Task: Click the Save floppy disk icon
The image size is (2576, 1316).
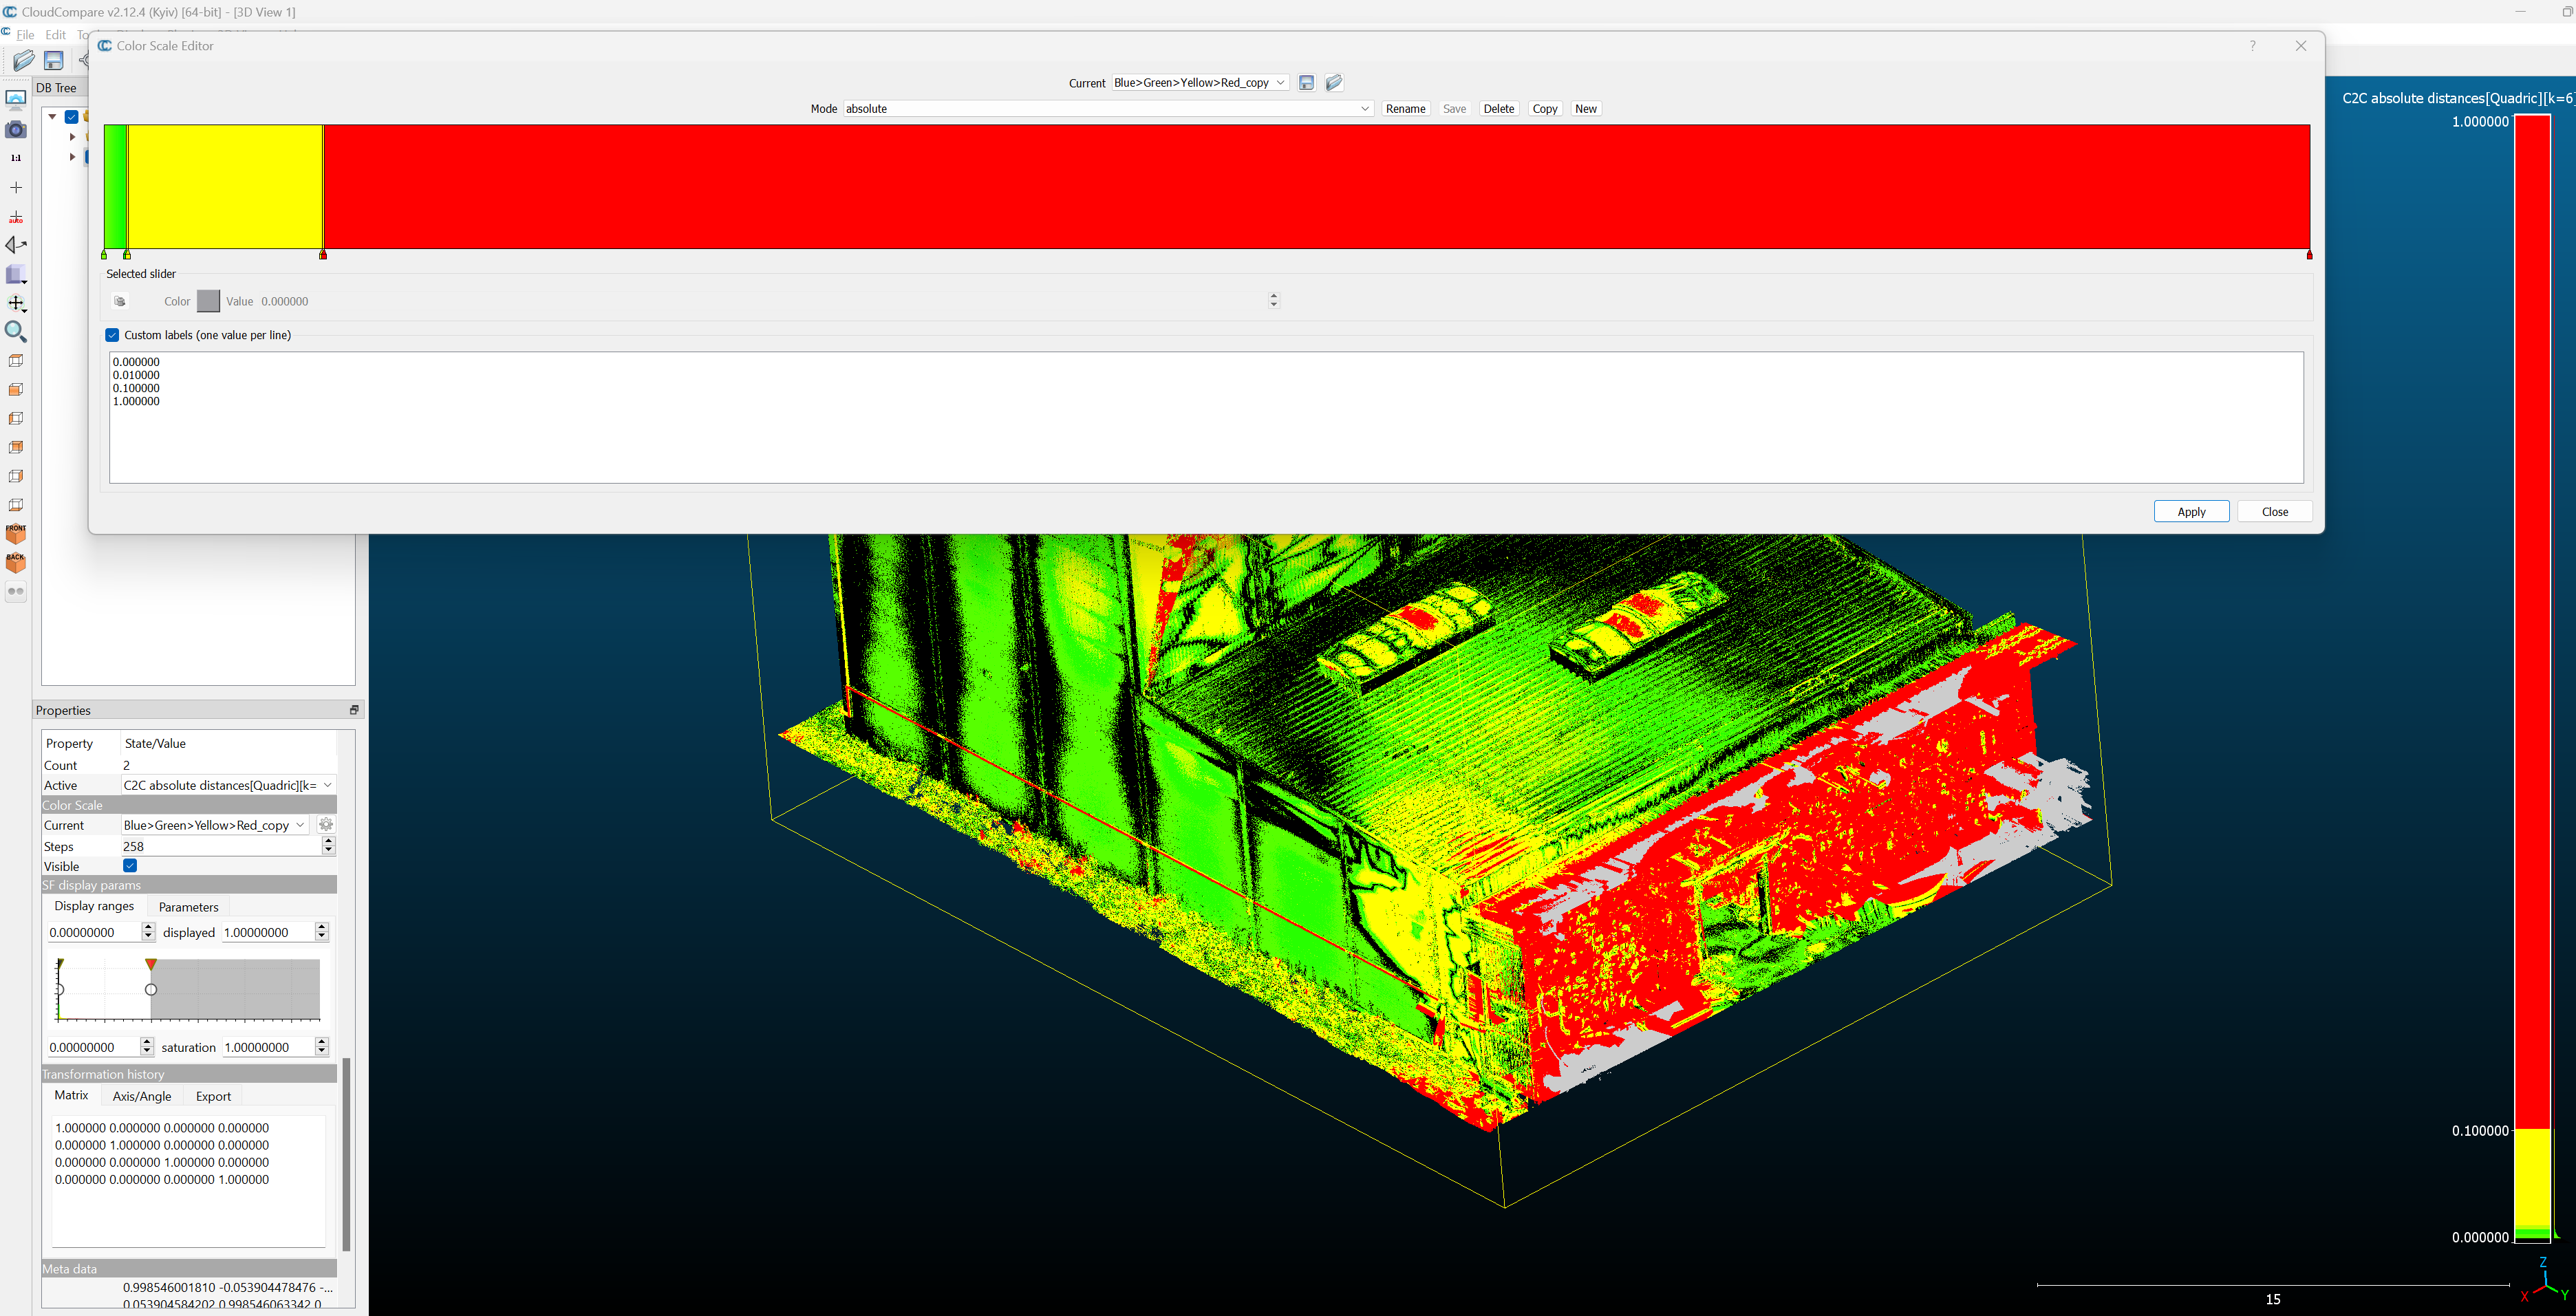Action: [x=54, y=60]
